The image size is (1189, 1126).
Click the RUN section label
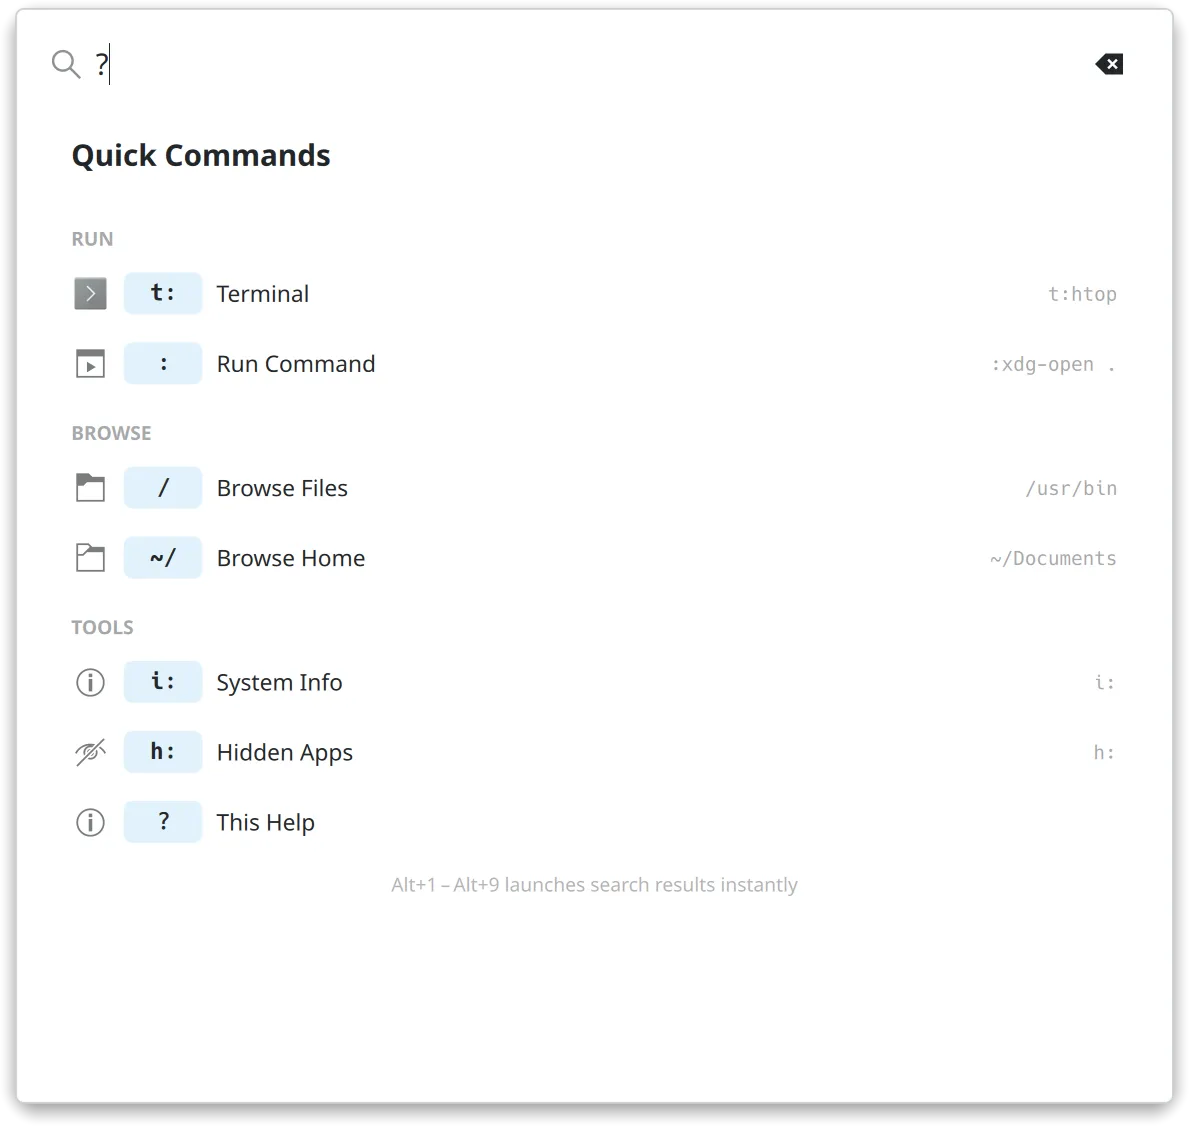click(x=93, y=239)
